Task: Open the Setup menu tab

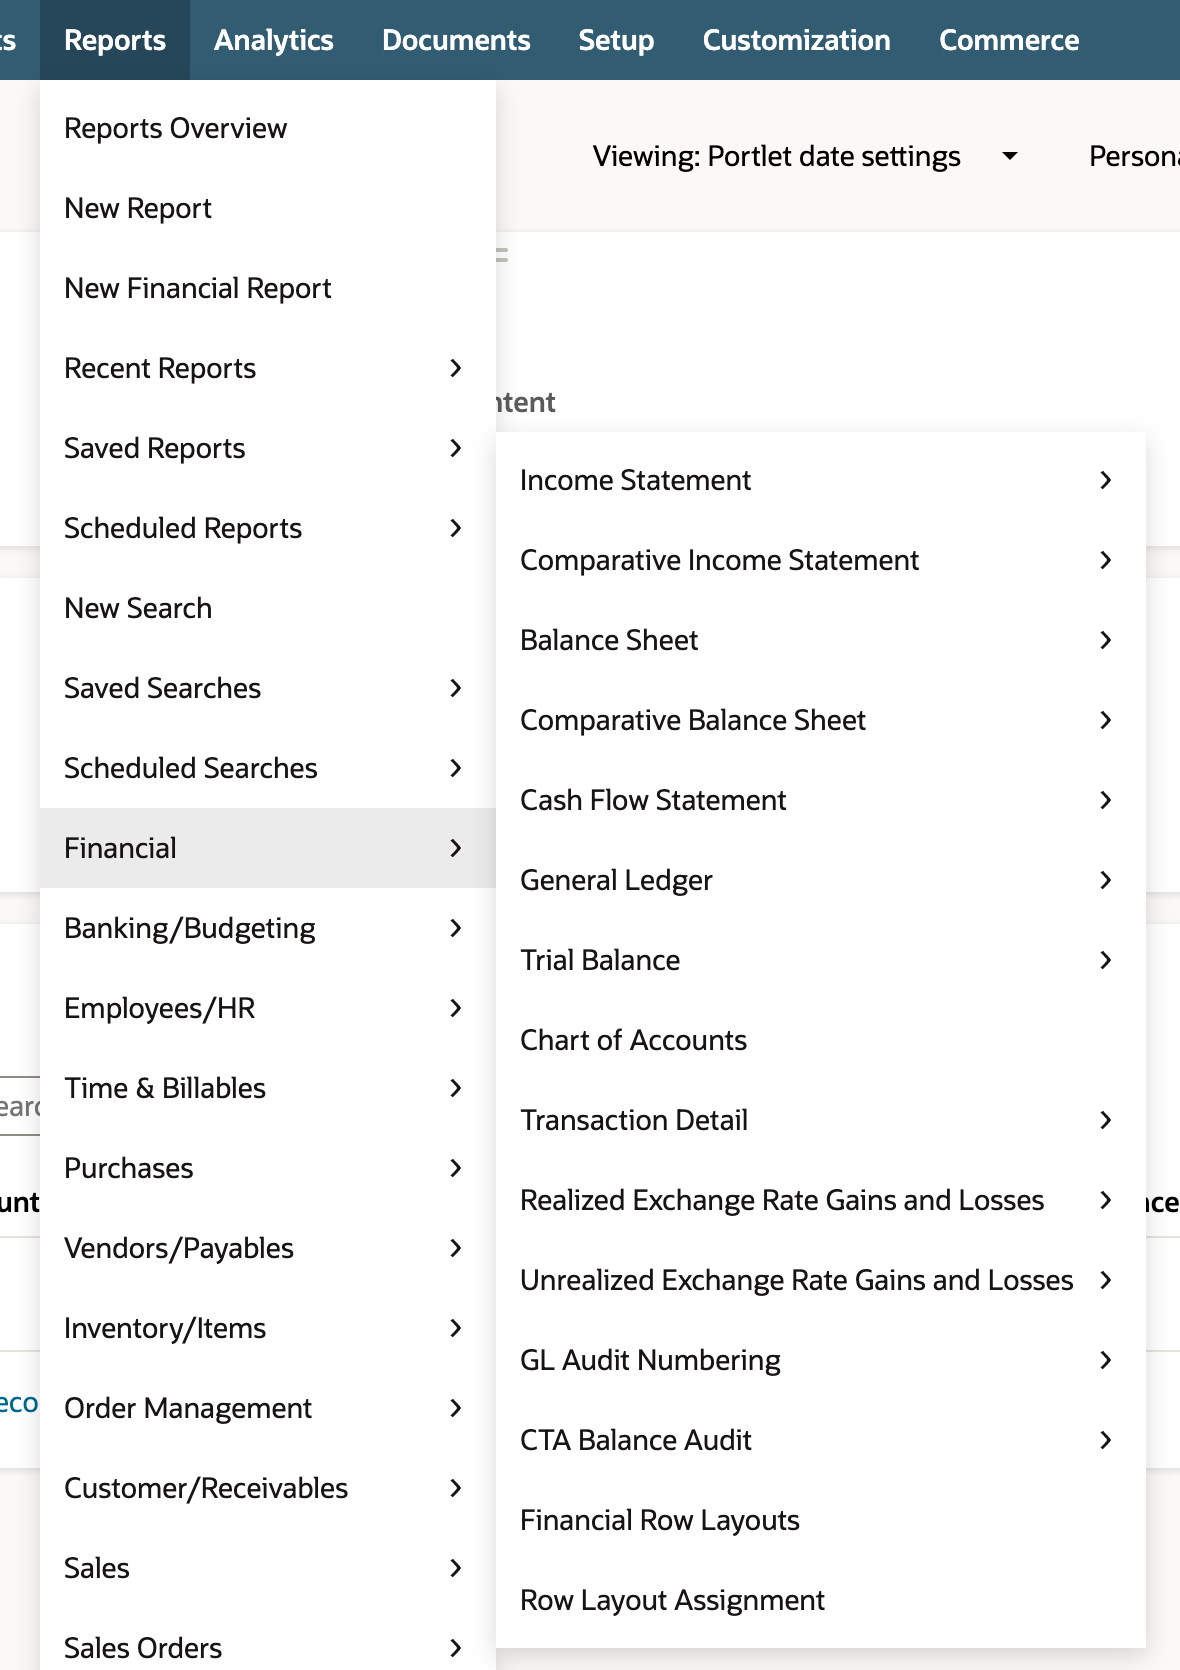Action: 616,40
